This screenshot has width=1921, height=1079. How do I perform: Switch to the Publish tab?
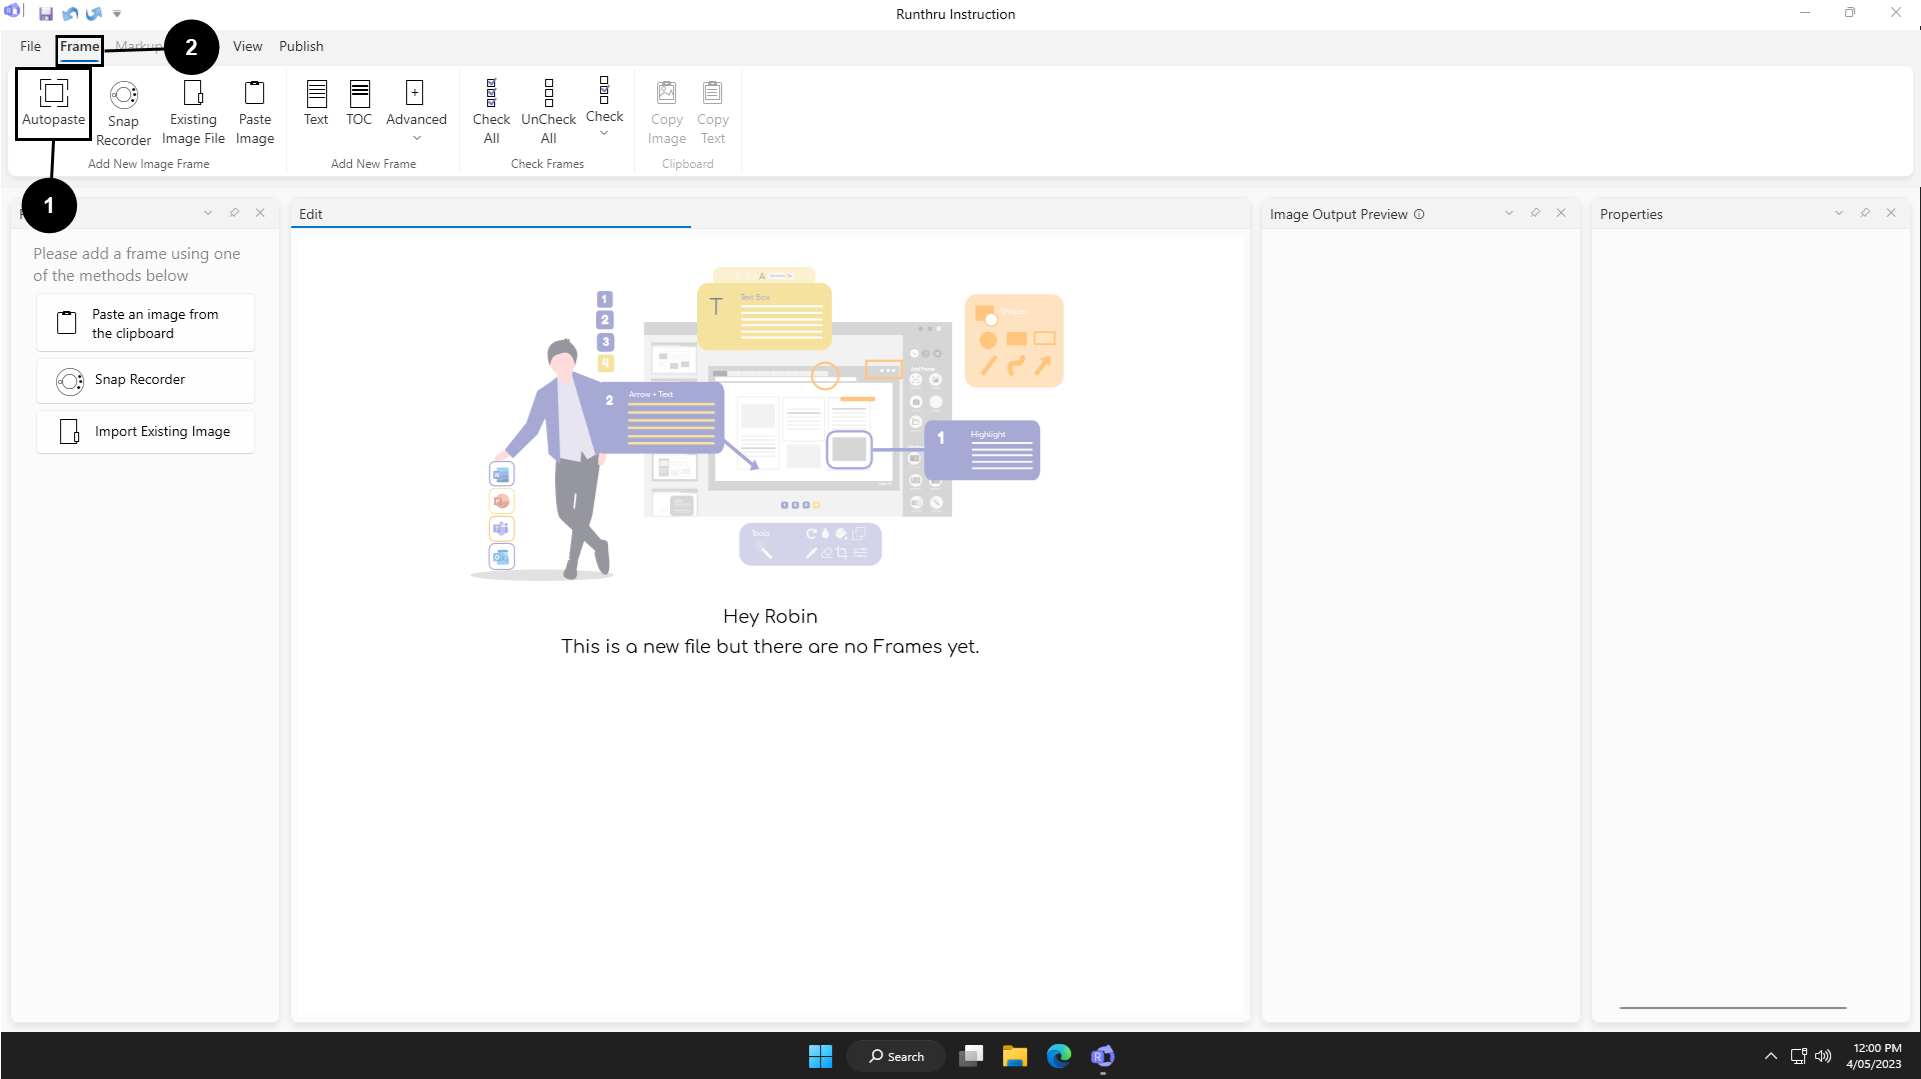[301, 46]
